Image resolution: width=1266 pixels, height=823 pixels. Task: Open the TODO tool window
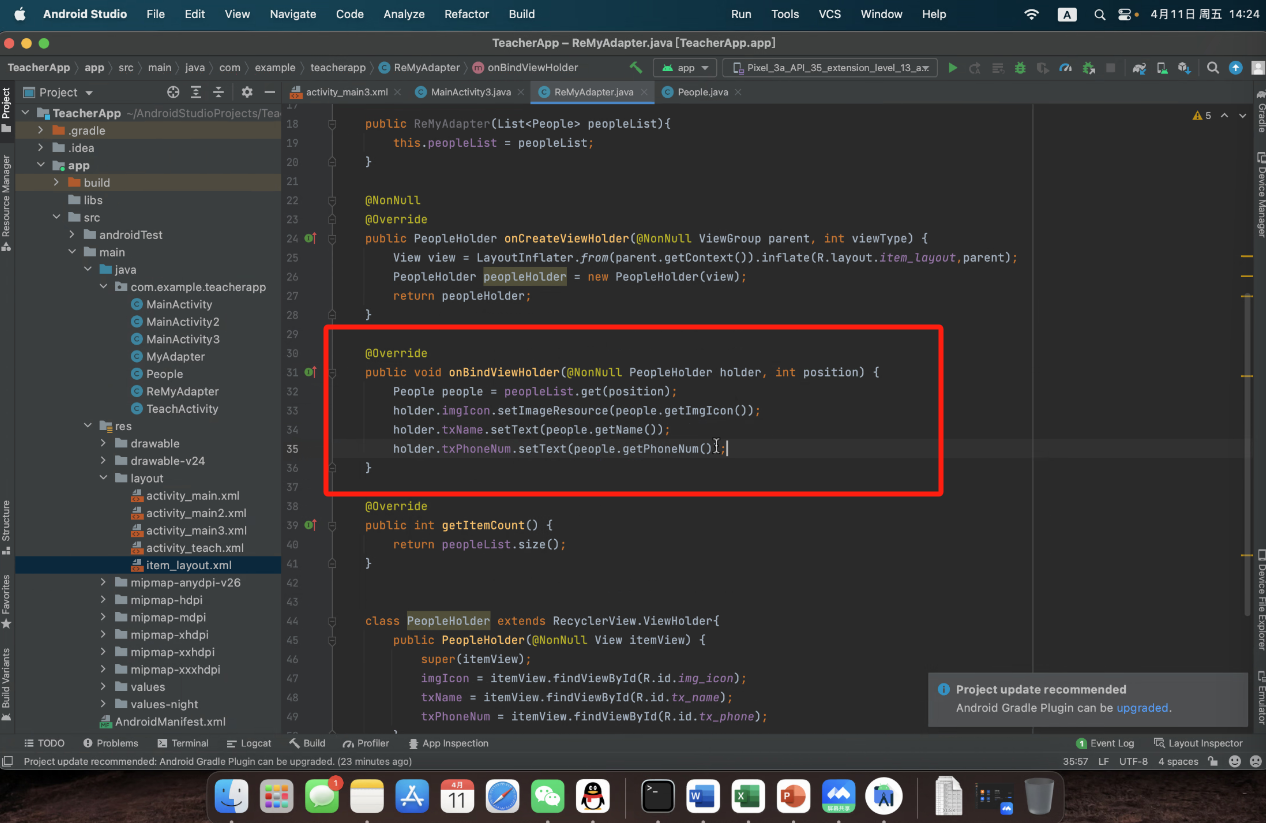[x=44, y=743]
